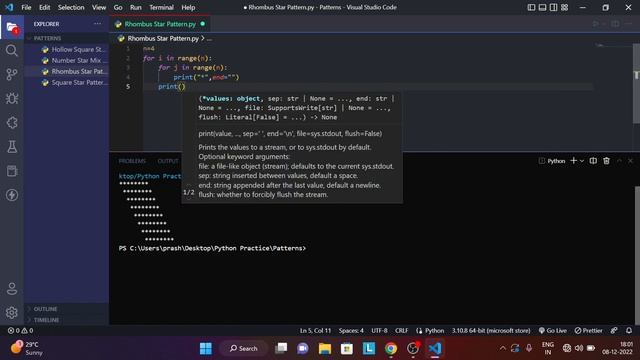Open Square Star Patter... file
Image resolution: width=640 pixels, height=360 pixels.
coord(67,82)
